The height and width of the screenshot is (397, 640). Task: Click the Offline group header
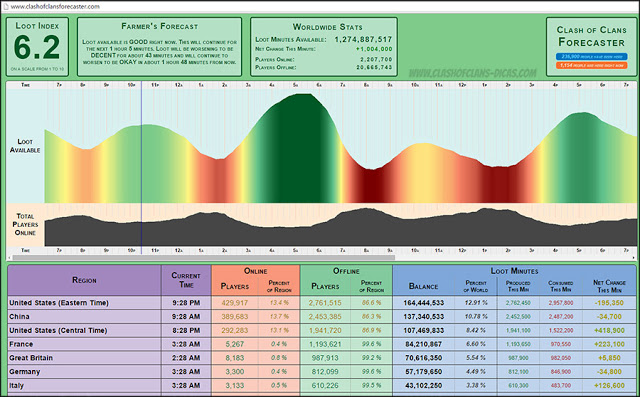346,271
